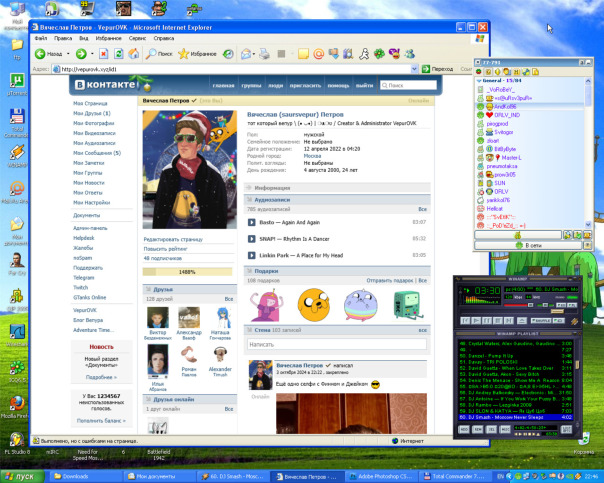The width and height of the screenshot is (604, 483).
Task: Click the puzzle piece icon in ICQ toolbar
Action: 525,72
